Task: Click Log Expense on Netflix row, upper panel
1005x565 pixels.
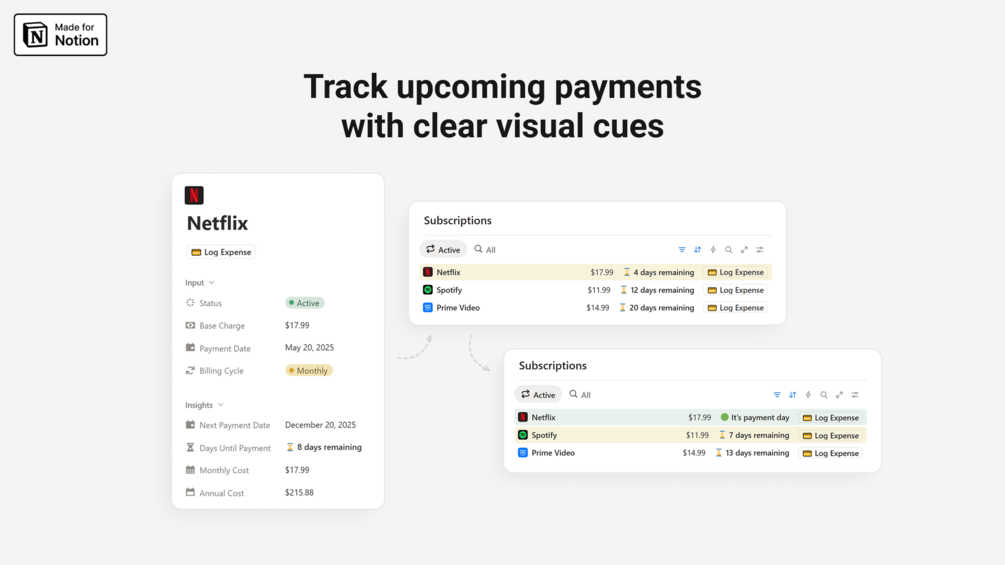Action: 736,272
